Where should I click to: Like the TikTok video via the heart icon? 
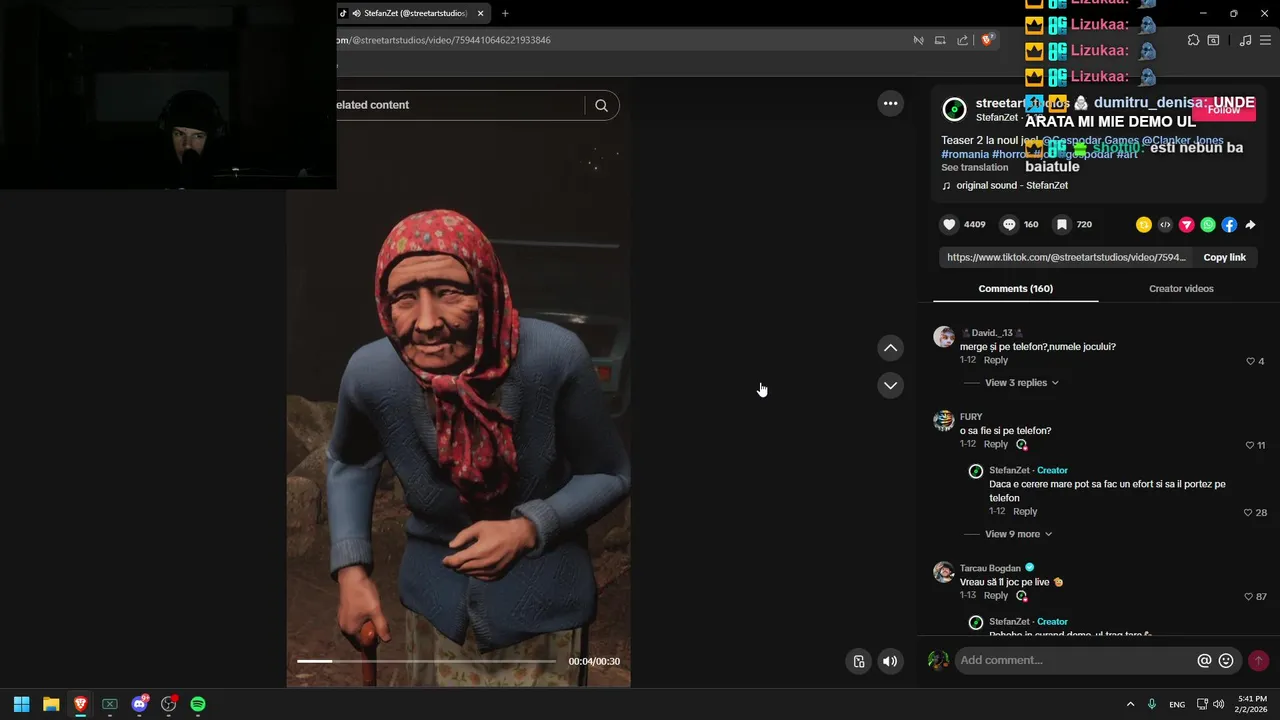pyautogui.click(x=950, y=225)
